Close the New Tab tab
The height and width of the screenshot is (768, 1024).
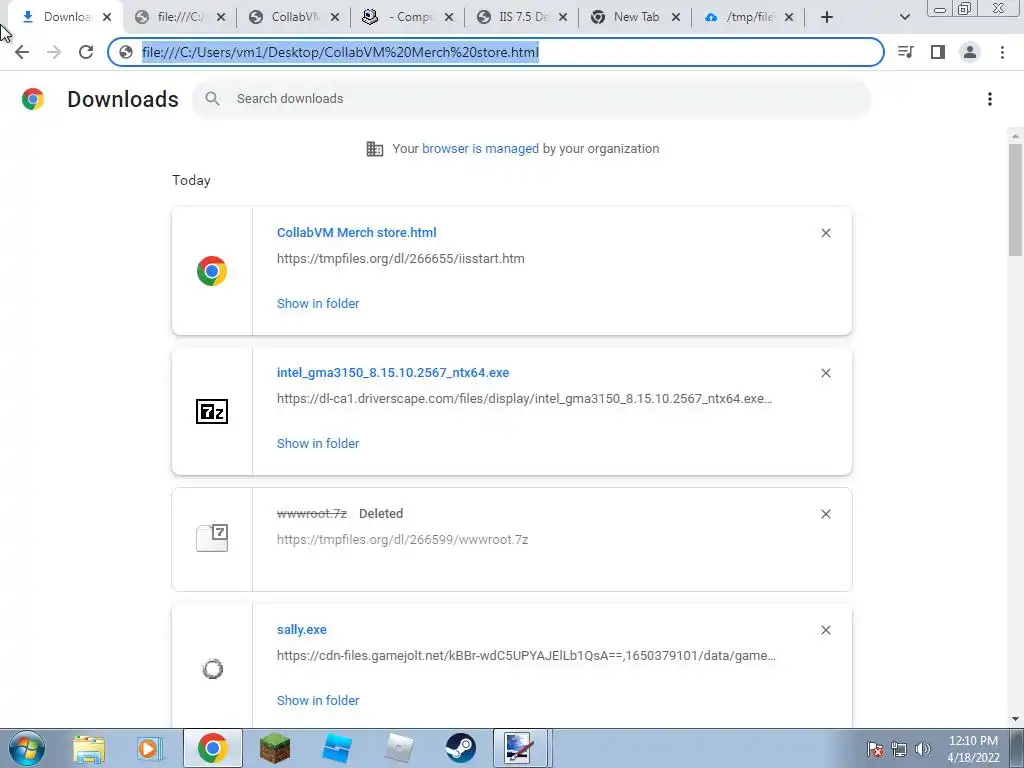coord(676,17)
